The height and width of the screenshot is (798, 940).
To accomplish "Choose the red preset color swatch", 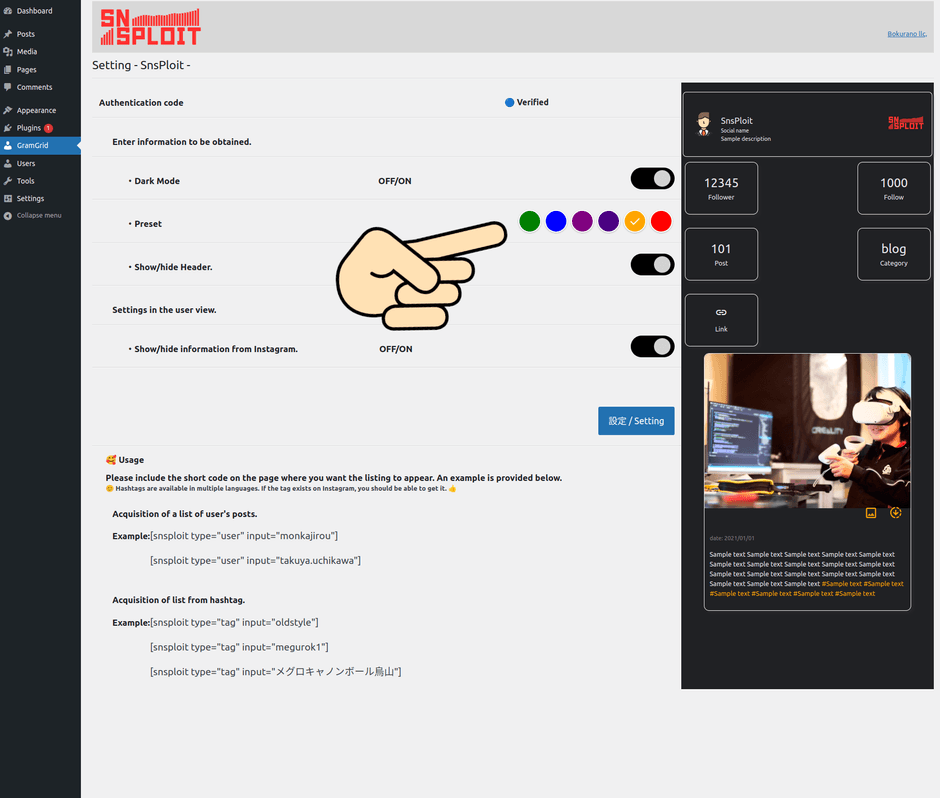I will [x=661, y=222].
